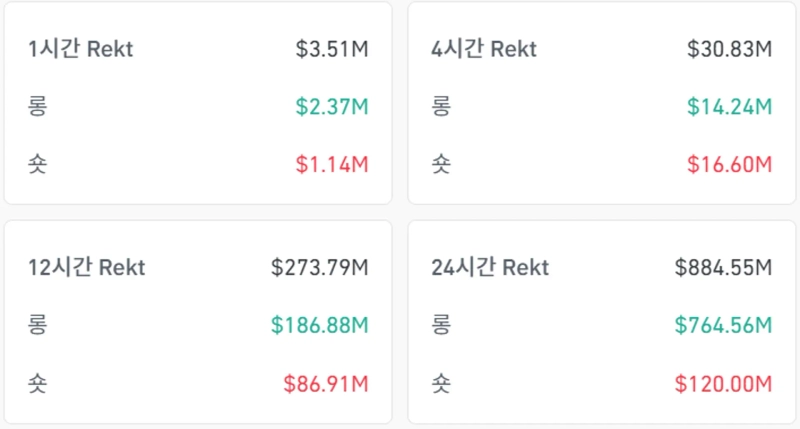
Task: Select the 롱 label in 12시간 card
Action: coord(38,325)
